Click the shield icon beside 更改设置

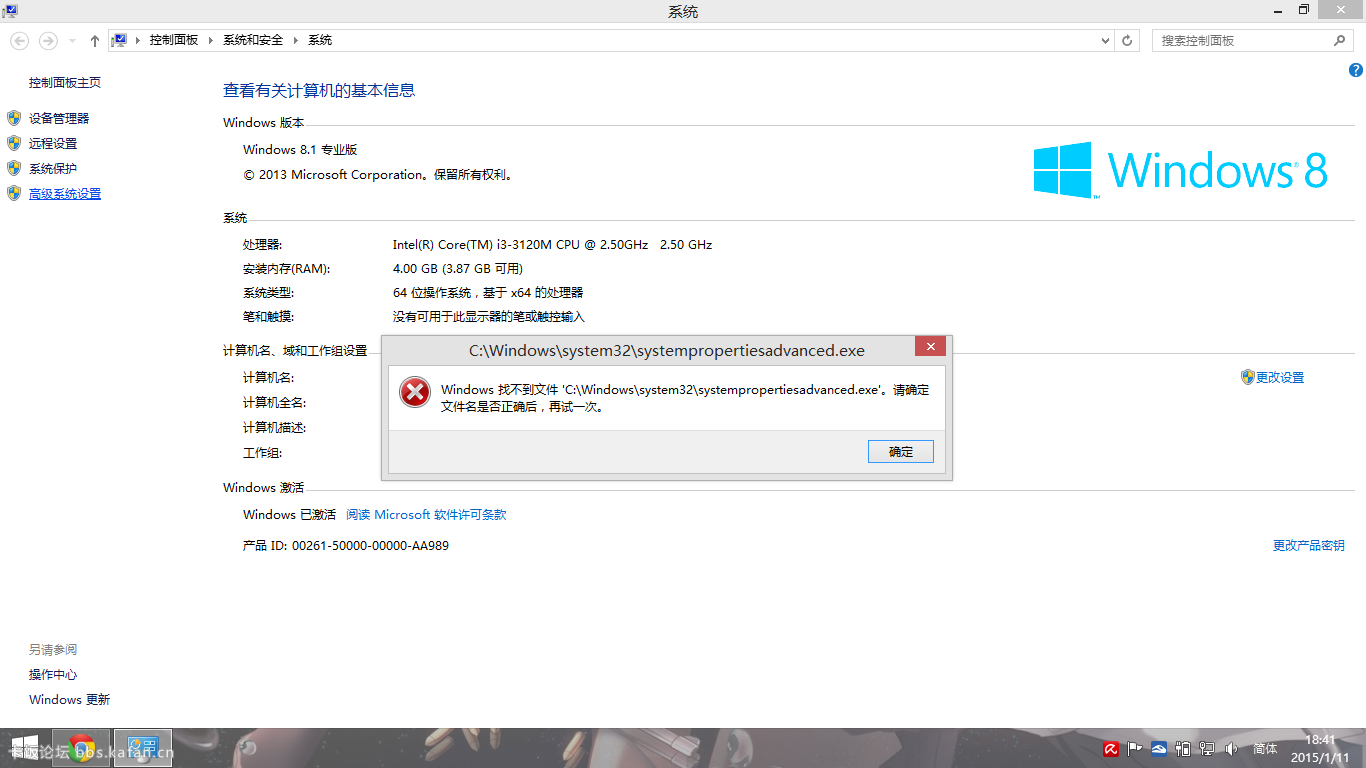(1247, 377)
